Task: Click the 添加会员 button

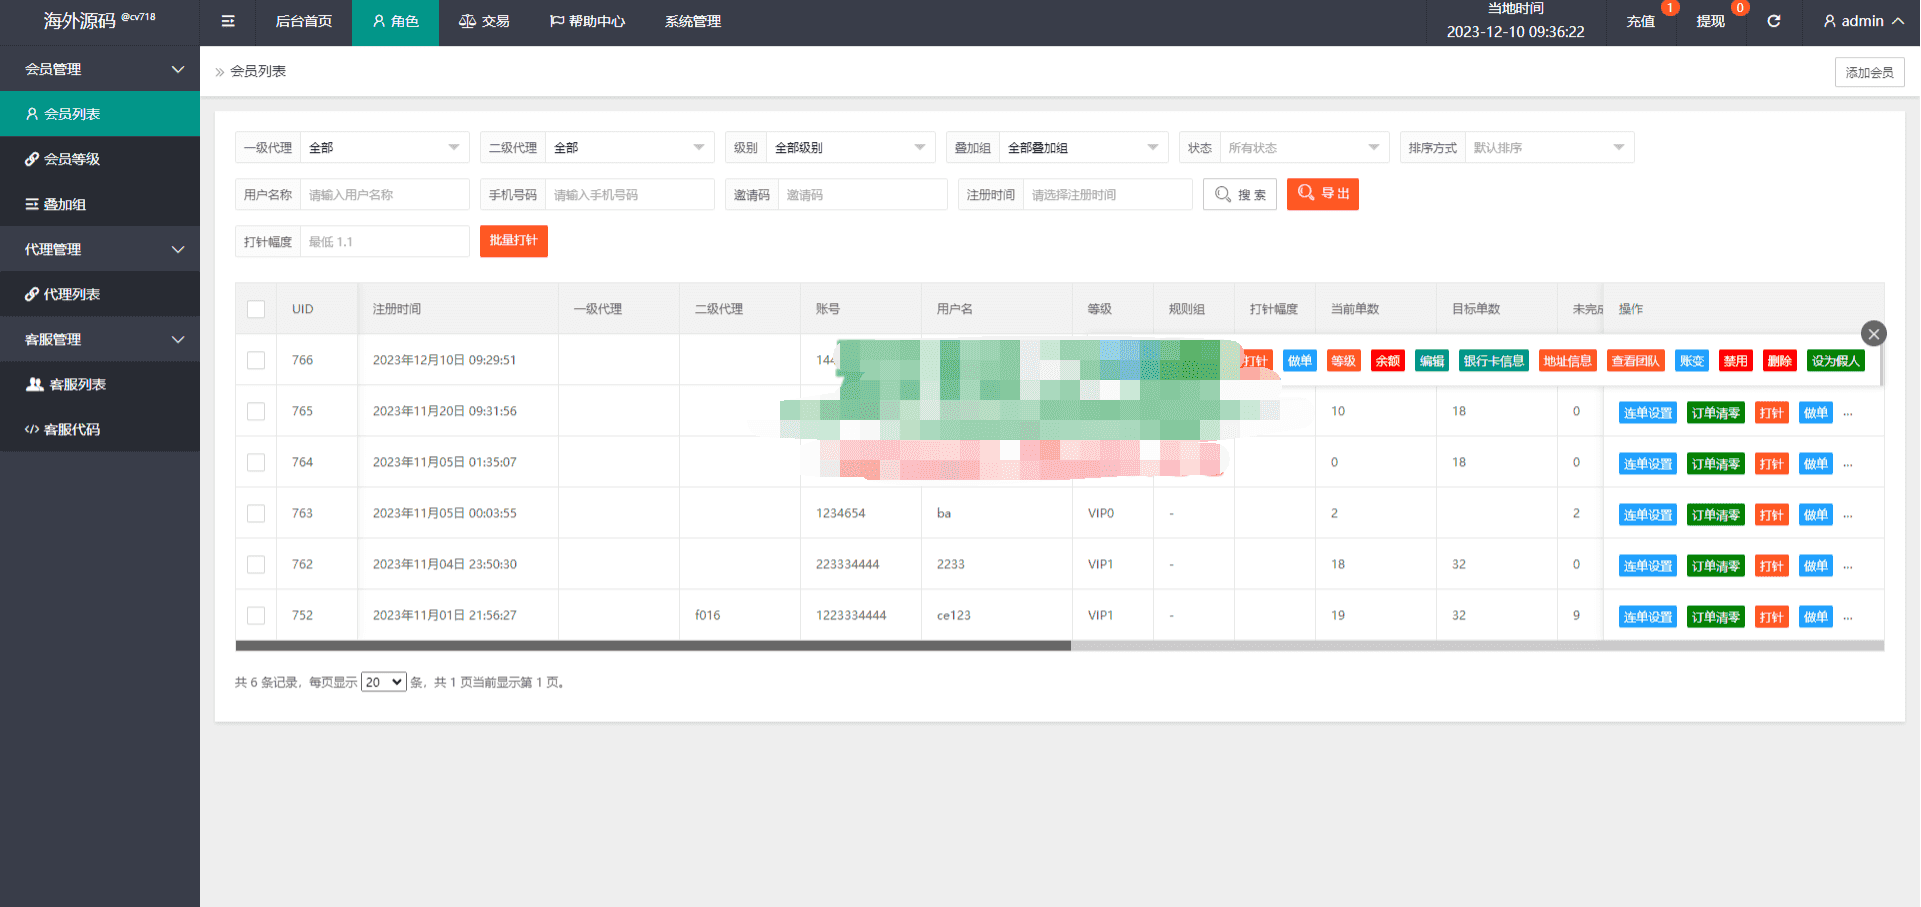Action: tap(1869, 72)
